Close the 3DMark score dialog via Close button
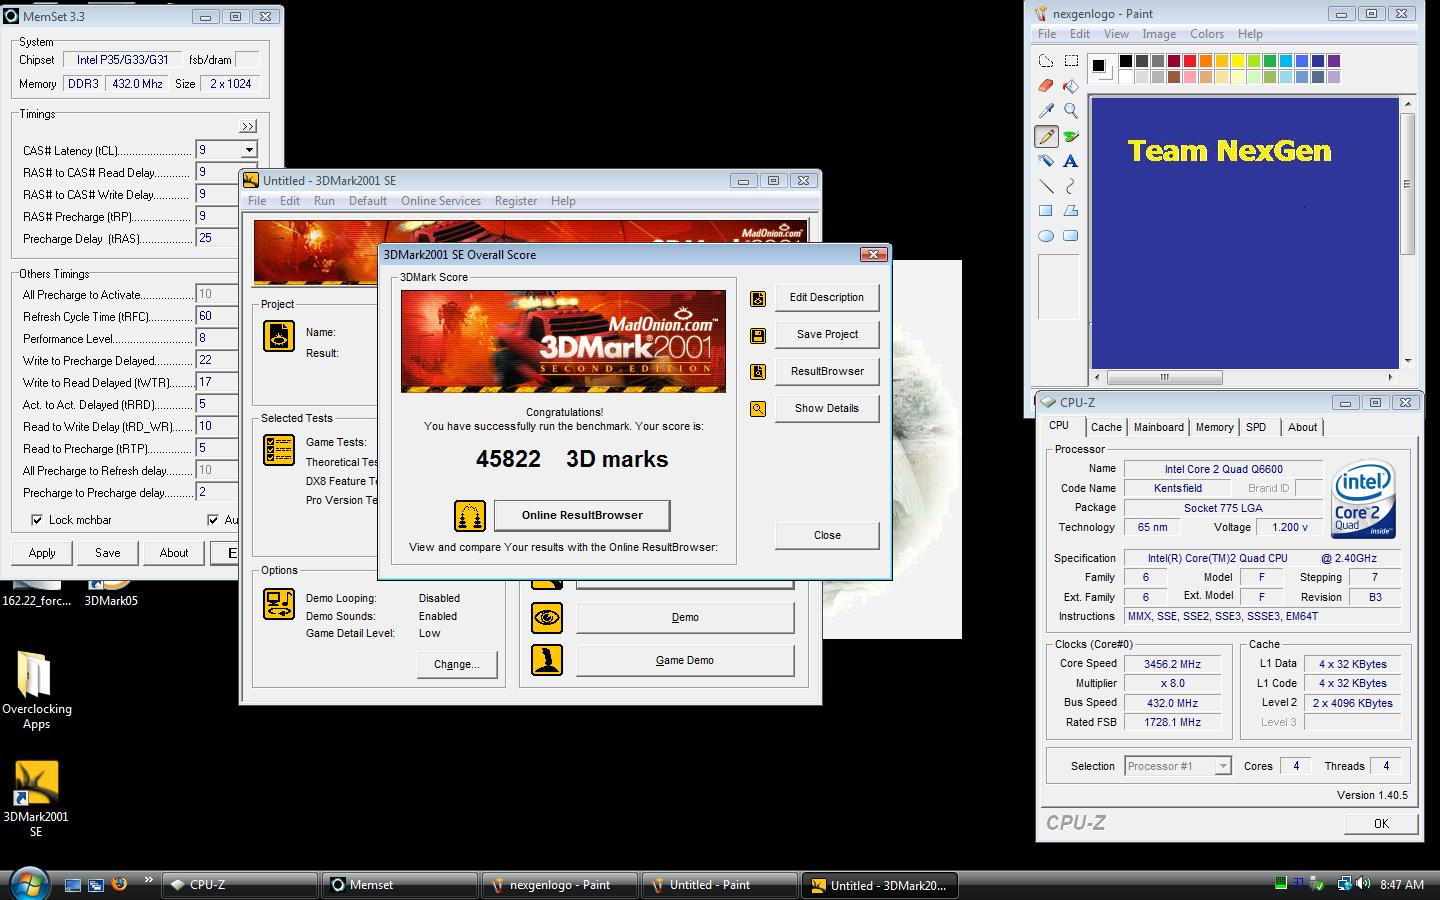1440x900 pixels. coord(827,535)
